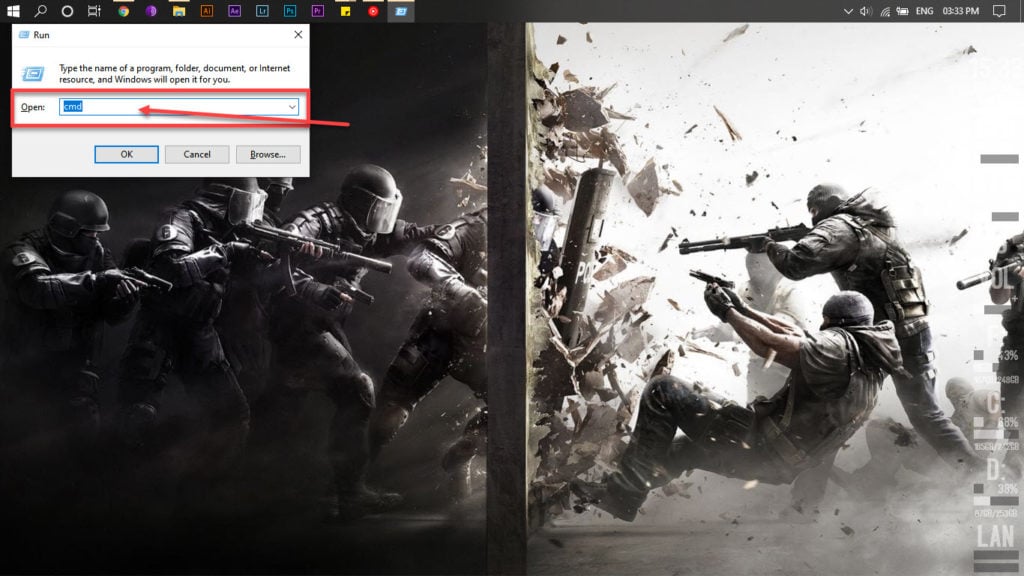1024x576 pixels.
Task: Show hidden system tray icons
Action: click(x=848, y=11)
